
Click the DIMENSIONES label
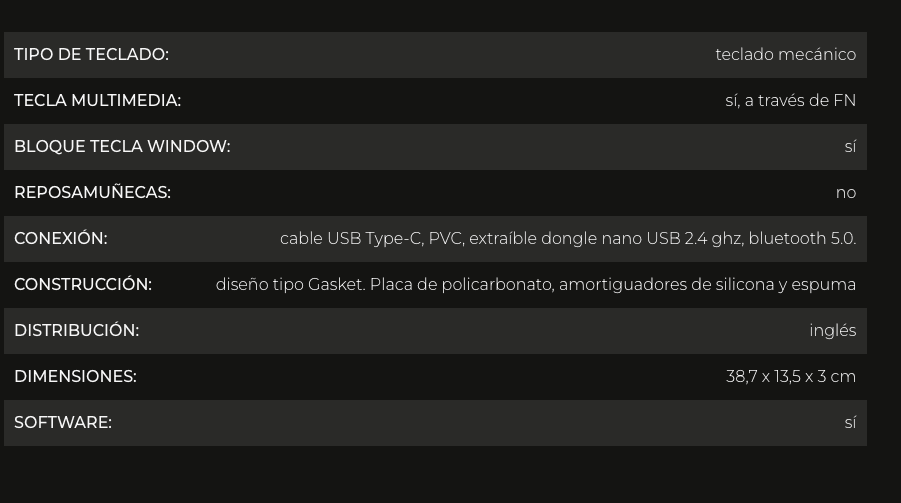(x=75, y=377)
